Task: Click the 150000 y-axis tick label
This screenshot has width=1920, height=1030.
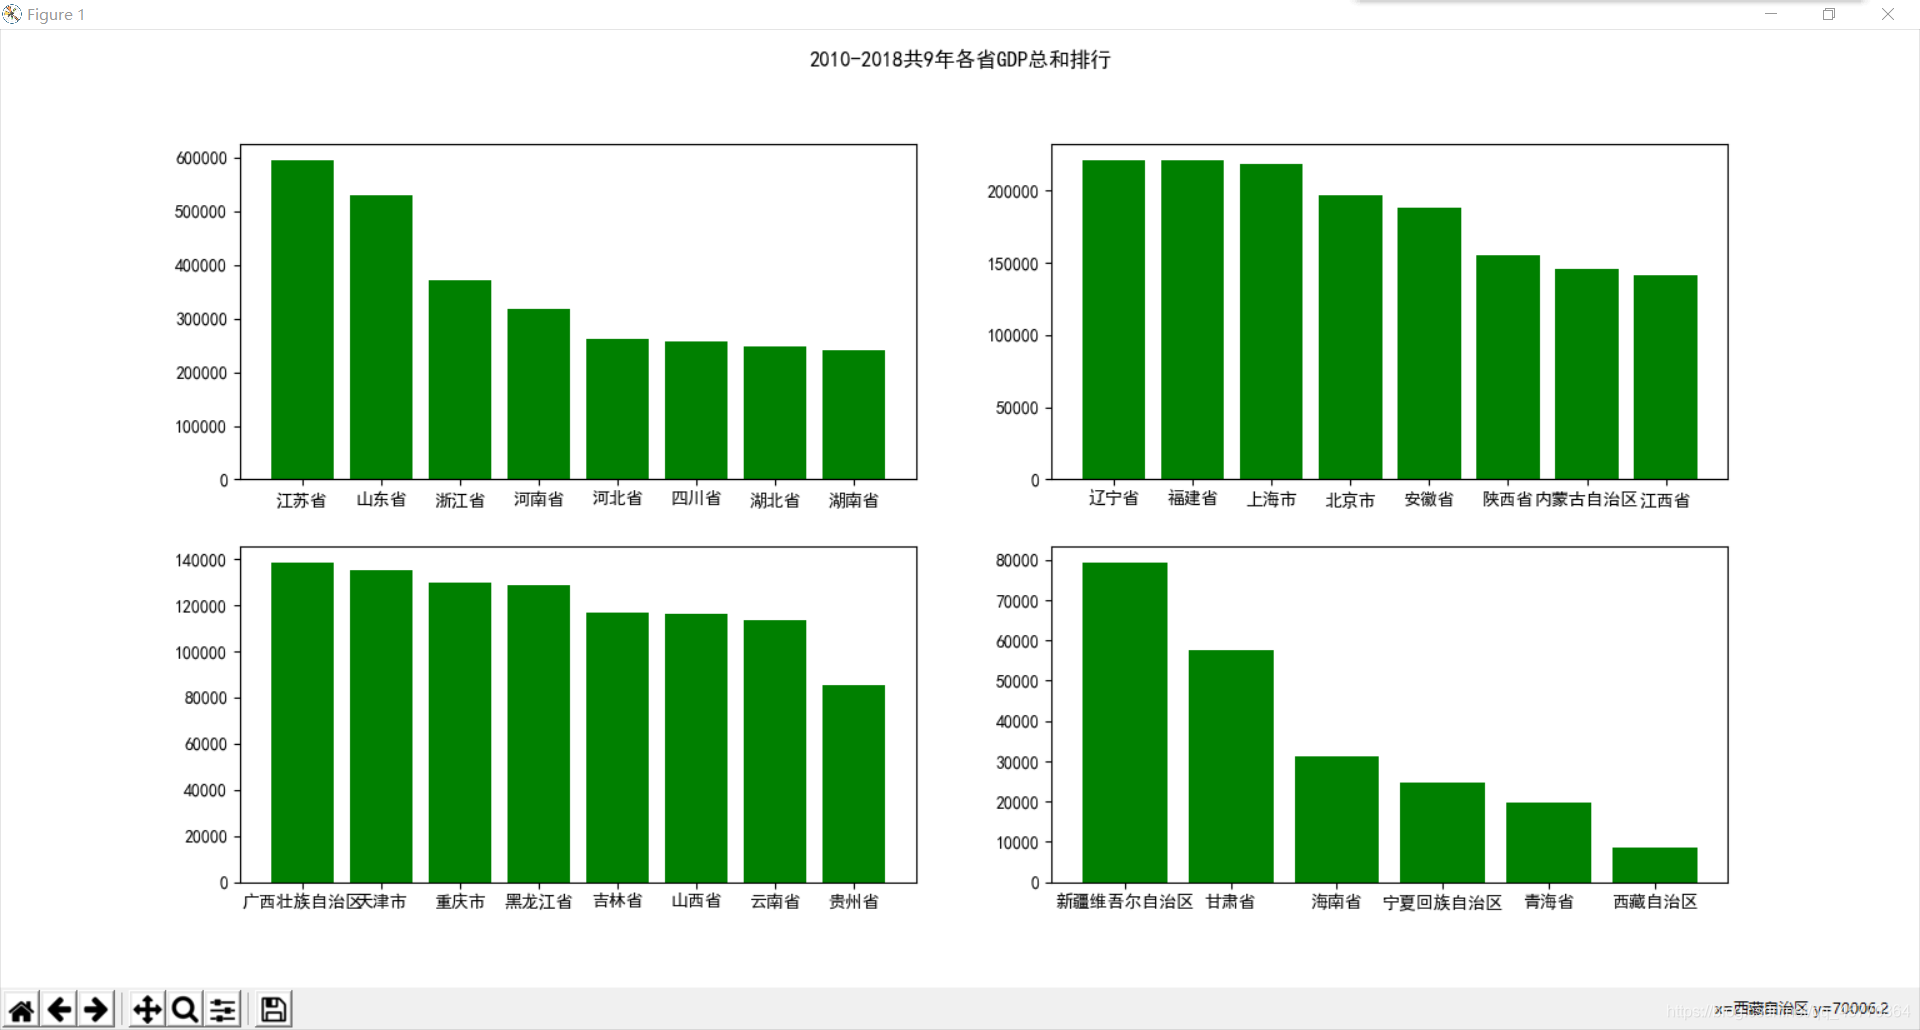Action: tap(1013, 264)
